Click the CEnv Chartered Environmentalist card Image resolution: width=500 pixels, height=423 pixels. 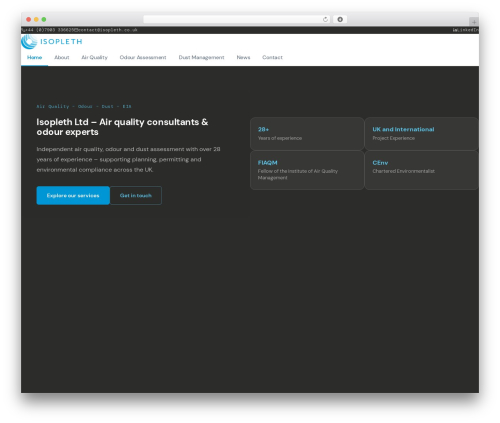click(x=422, y=170)
